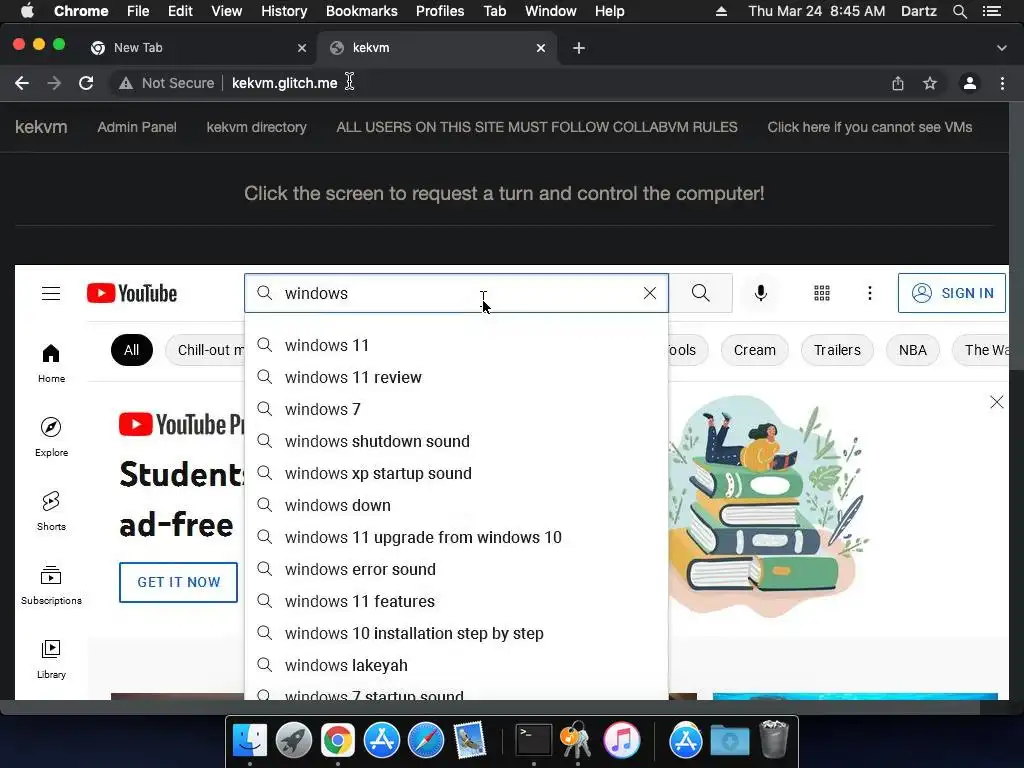Image resolution: width=1024 pixels, height=768 pixels.
Task: Open Terminal from the Dock
Action: [534, 740]
